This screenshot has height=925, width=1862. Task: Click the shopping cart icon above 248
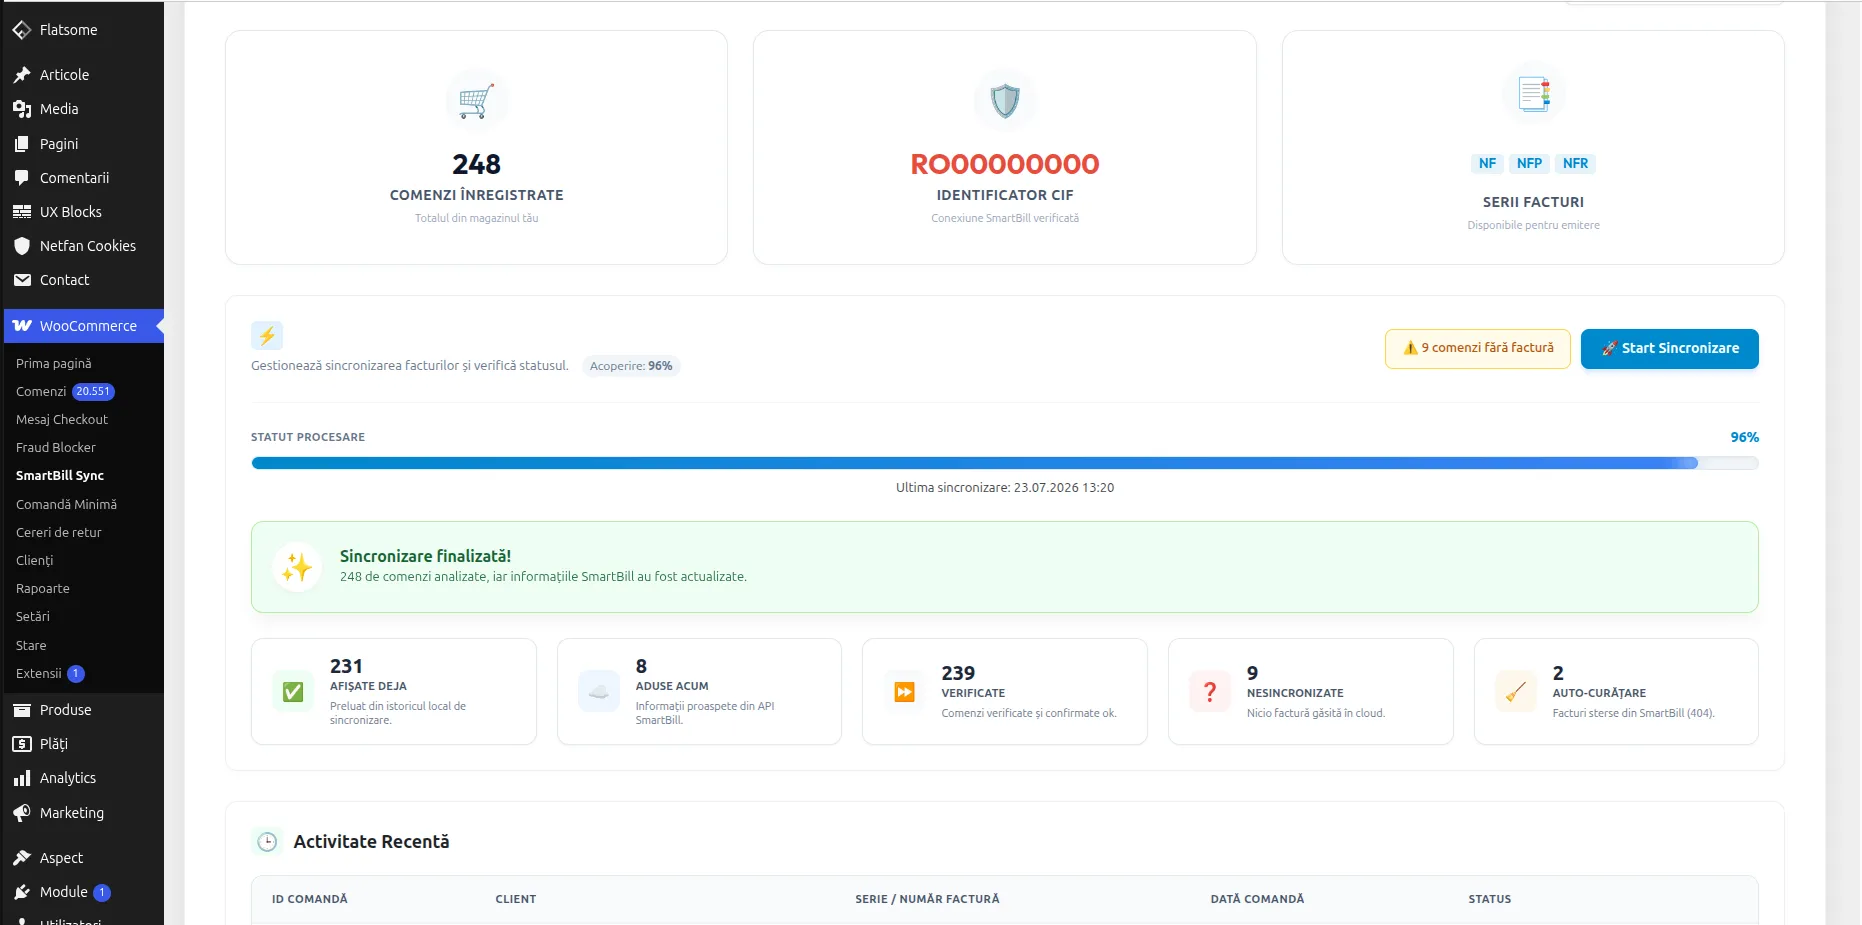[x=476, y=100]
